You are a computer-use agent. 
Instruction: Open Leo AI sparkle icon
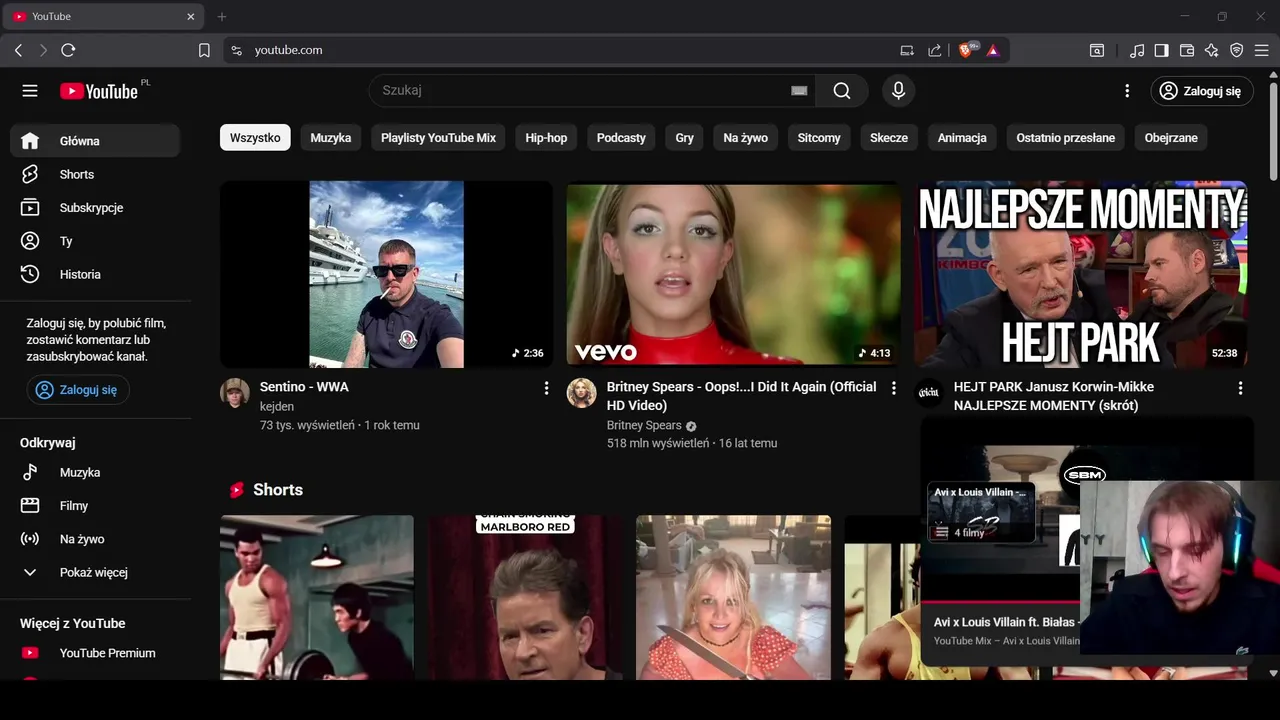(1212, 50)
